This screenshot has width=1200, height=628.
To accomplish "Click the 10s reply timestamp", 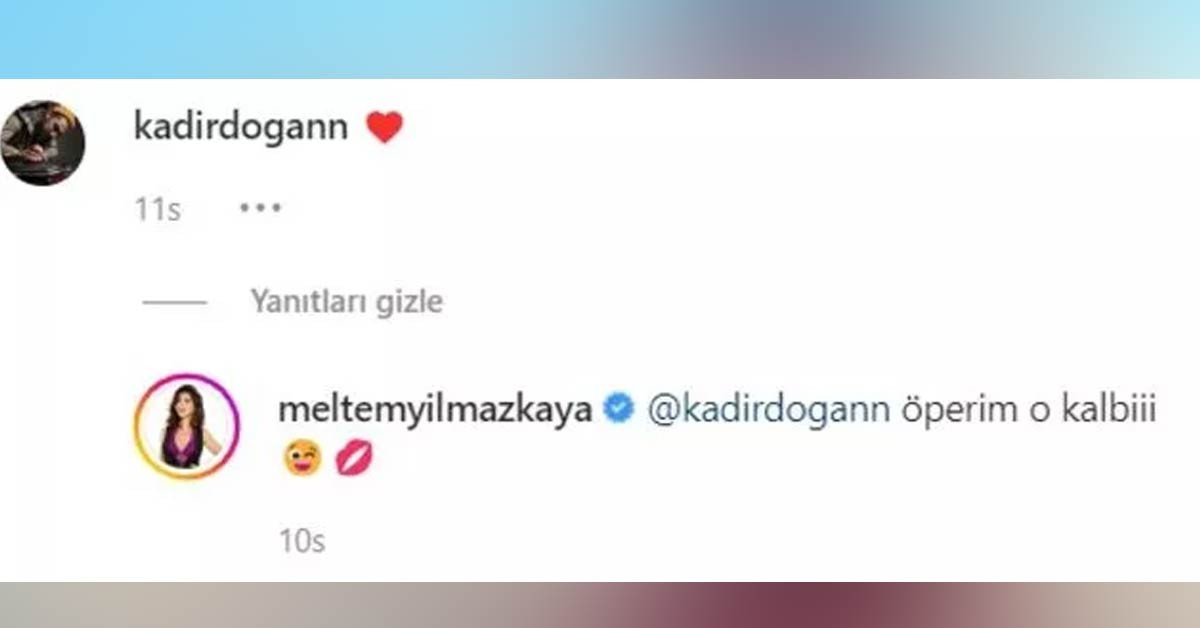I will pos(303,542).
